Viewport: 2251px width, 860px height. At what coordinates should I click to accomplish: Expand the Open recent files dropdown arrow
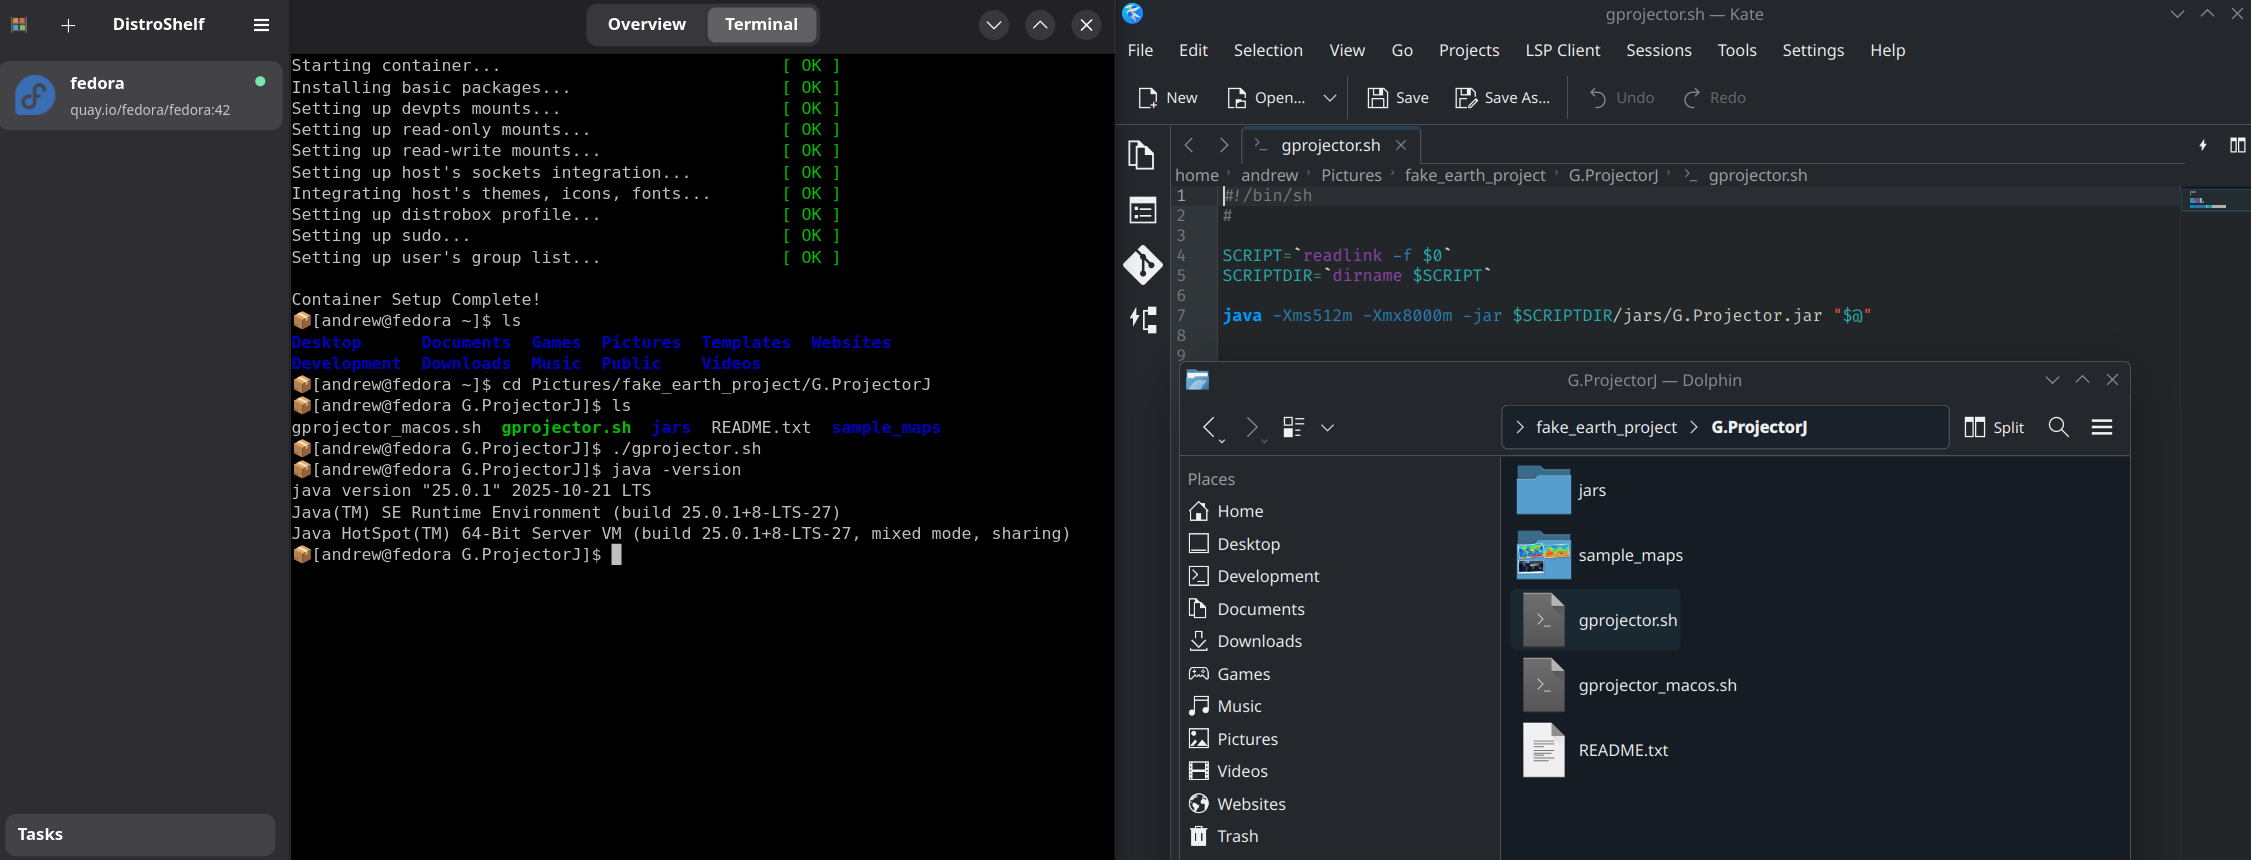[x=1329, y=98]
